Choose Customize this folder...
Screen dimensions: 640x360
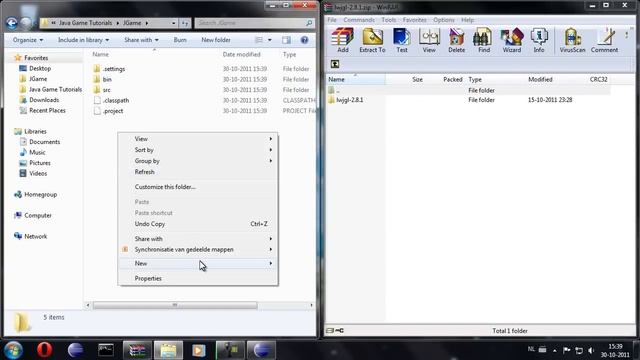[x=198, y=187]
